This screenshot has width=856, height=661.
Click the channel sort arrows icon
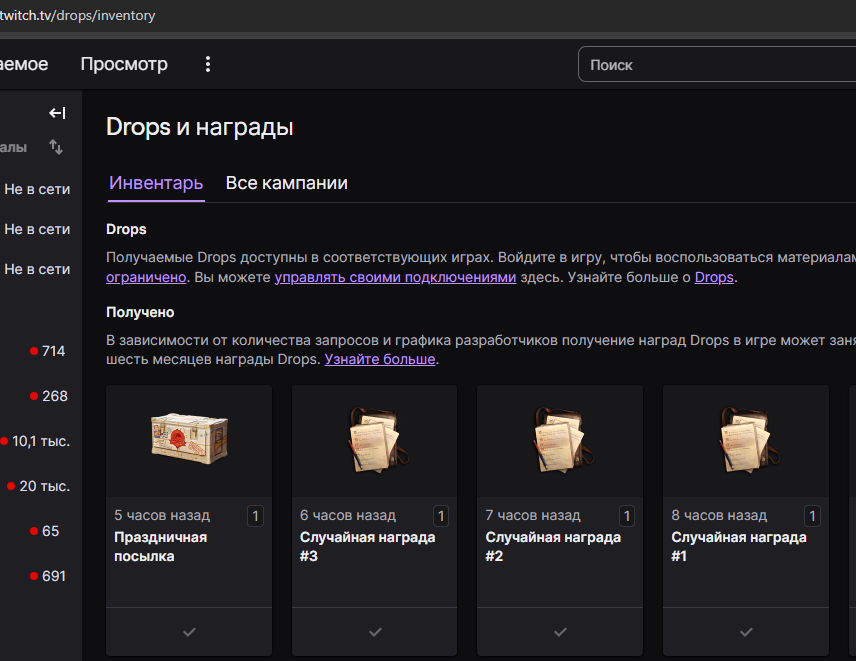[x=56, y=147]
